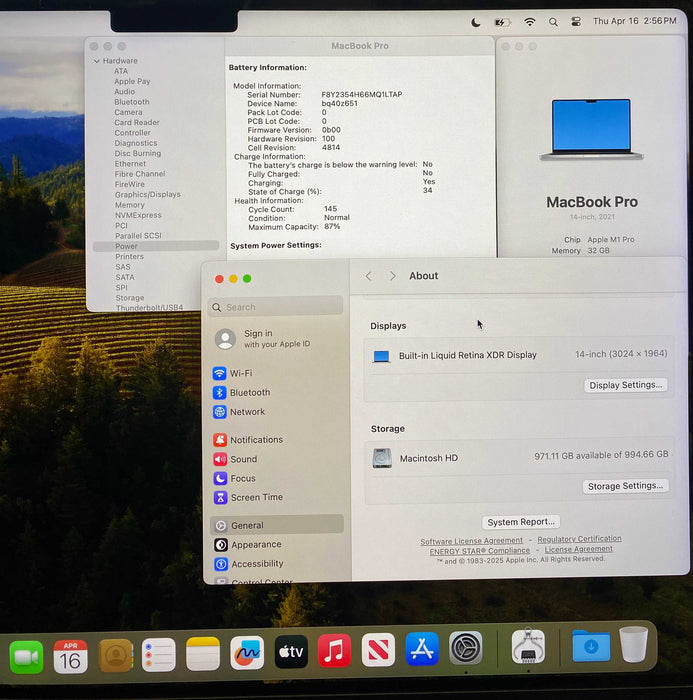693x700 pixels.
Task: Open System Information icon in Dock
Action: (528, 646)
